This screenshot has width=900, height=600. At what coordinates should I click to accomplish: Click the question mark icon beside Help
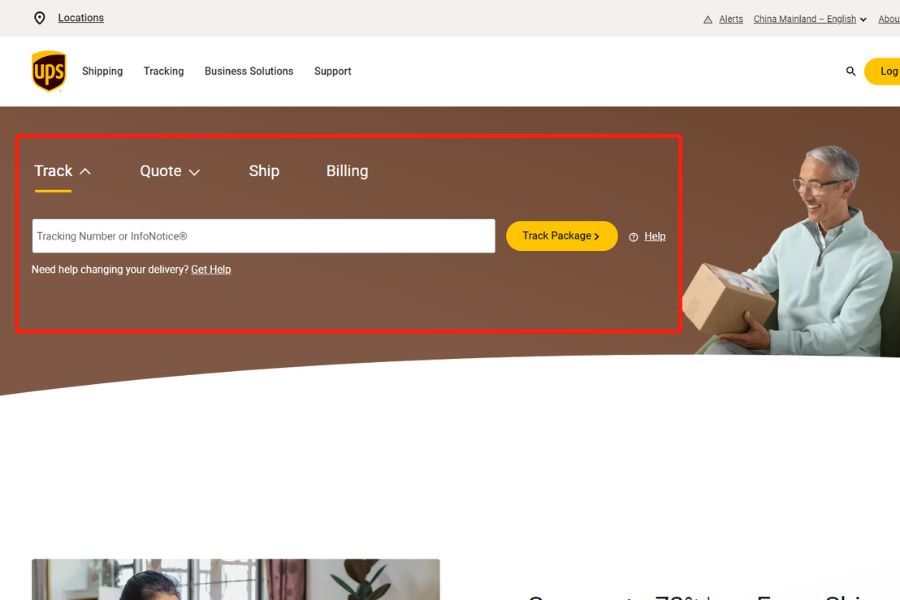633,237
